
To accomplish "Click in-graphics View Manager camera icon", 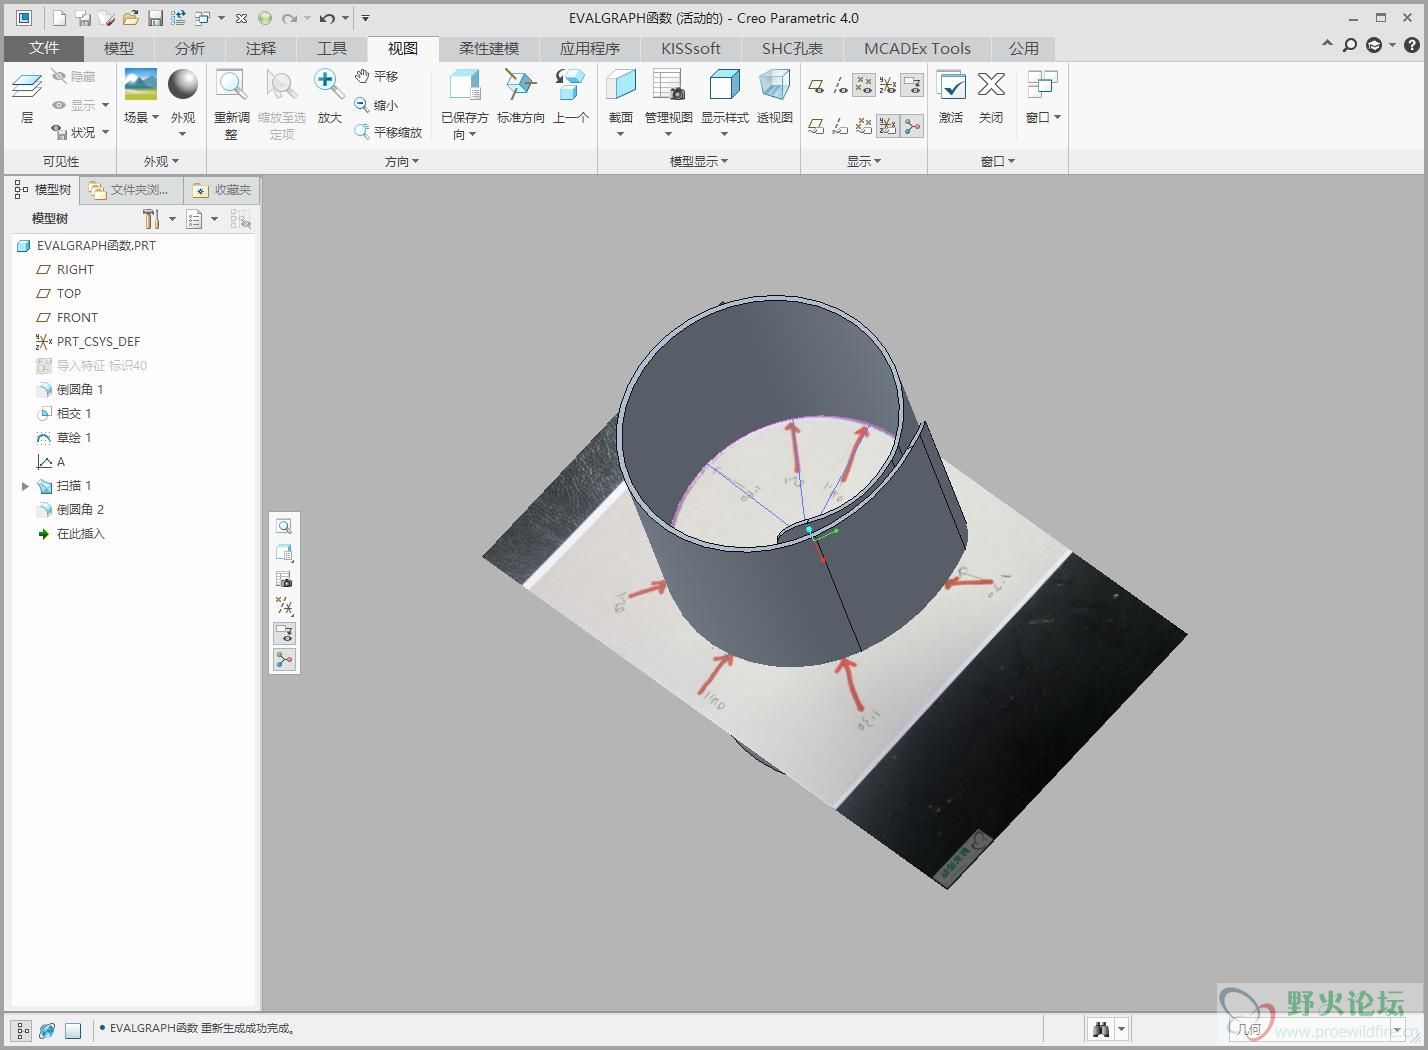I will 284,580.
